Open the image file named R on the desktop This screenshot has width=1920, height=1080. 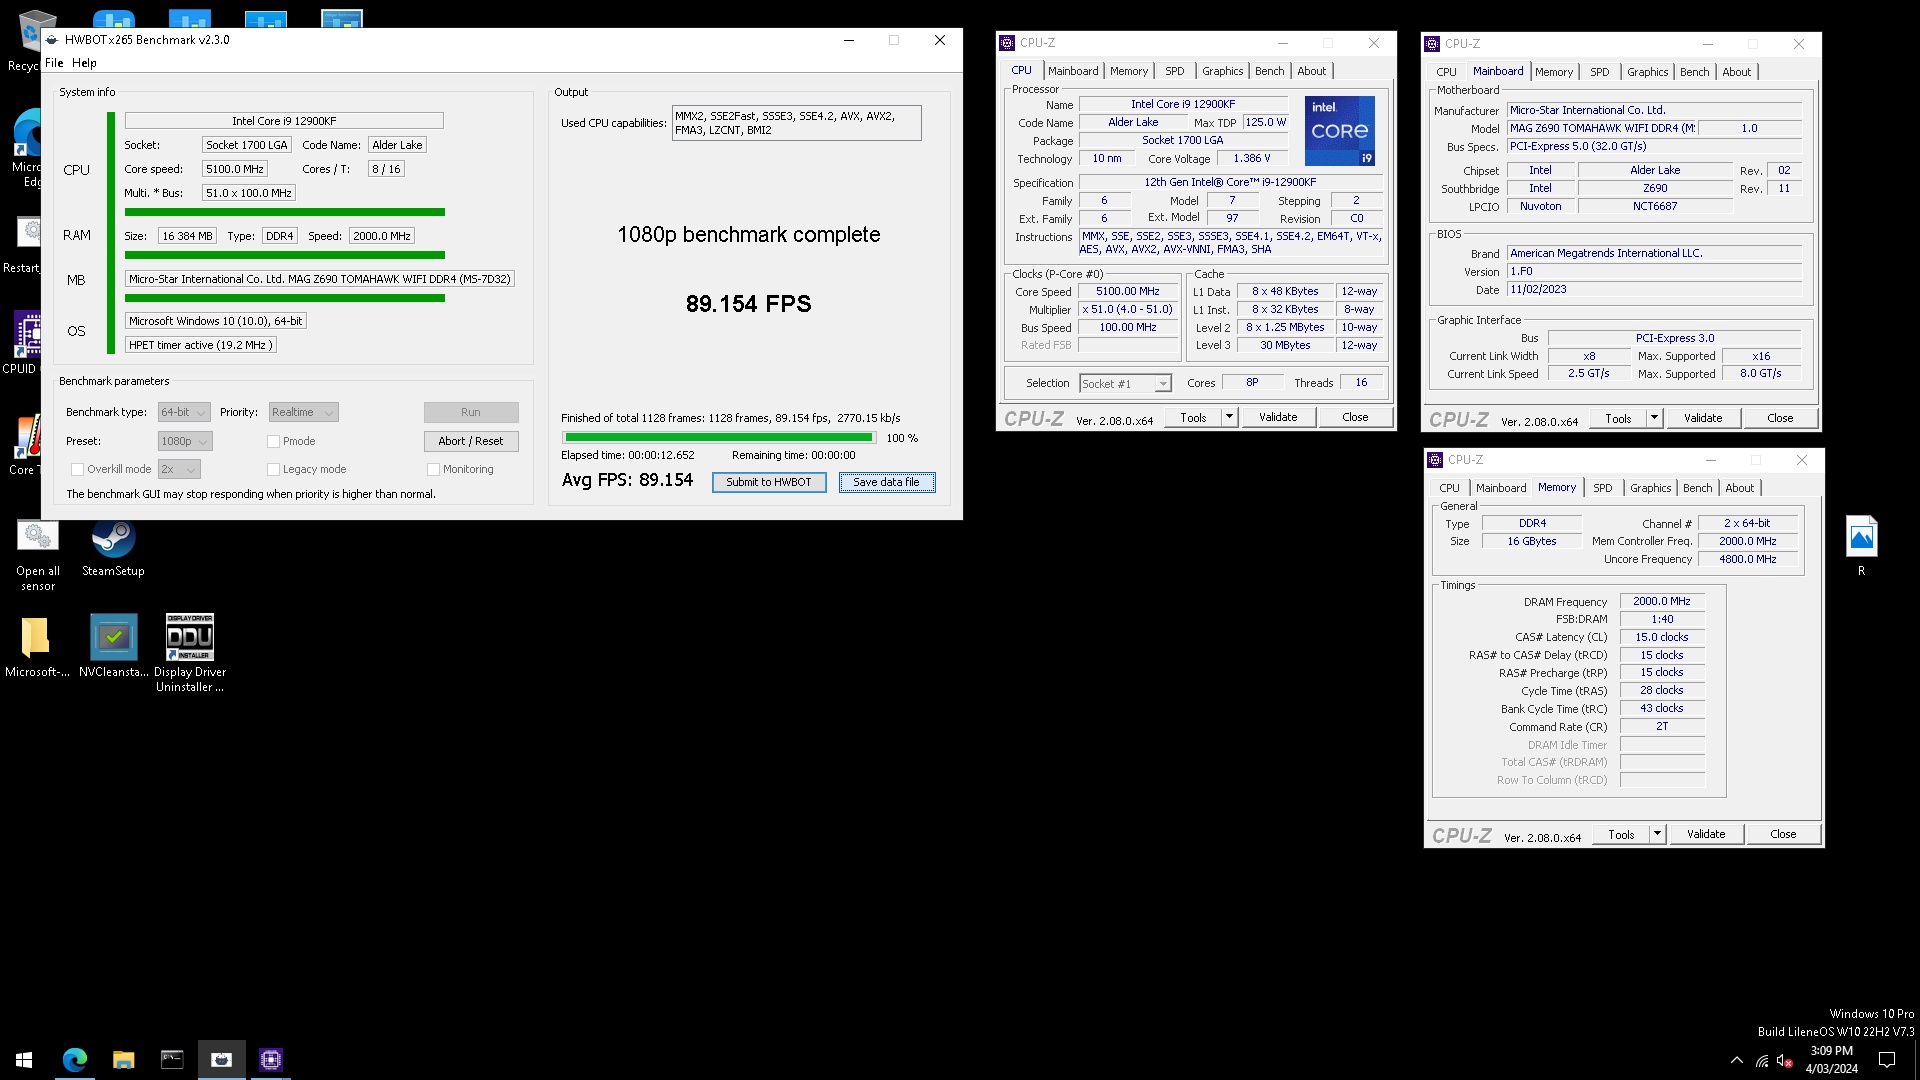pos(1861,546)
